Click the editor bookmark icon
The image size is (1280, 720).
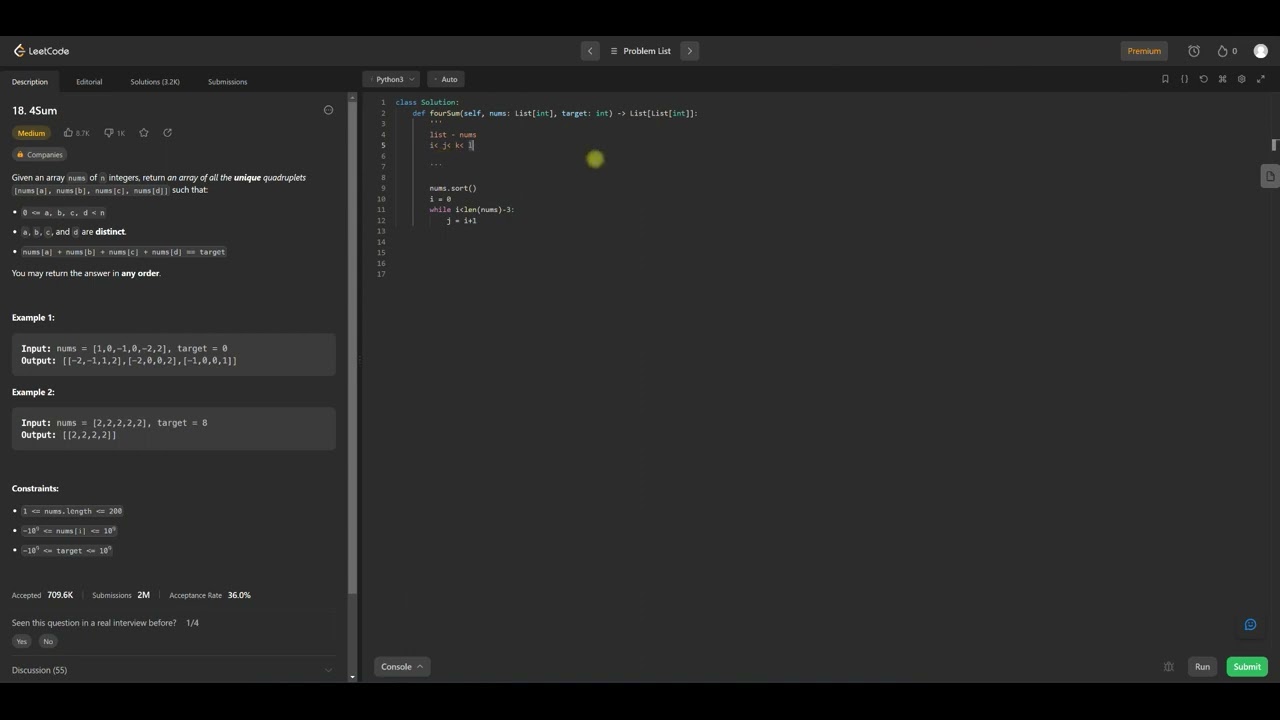[x=1165, y=79]
